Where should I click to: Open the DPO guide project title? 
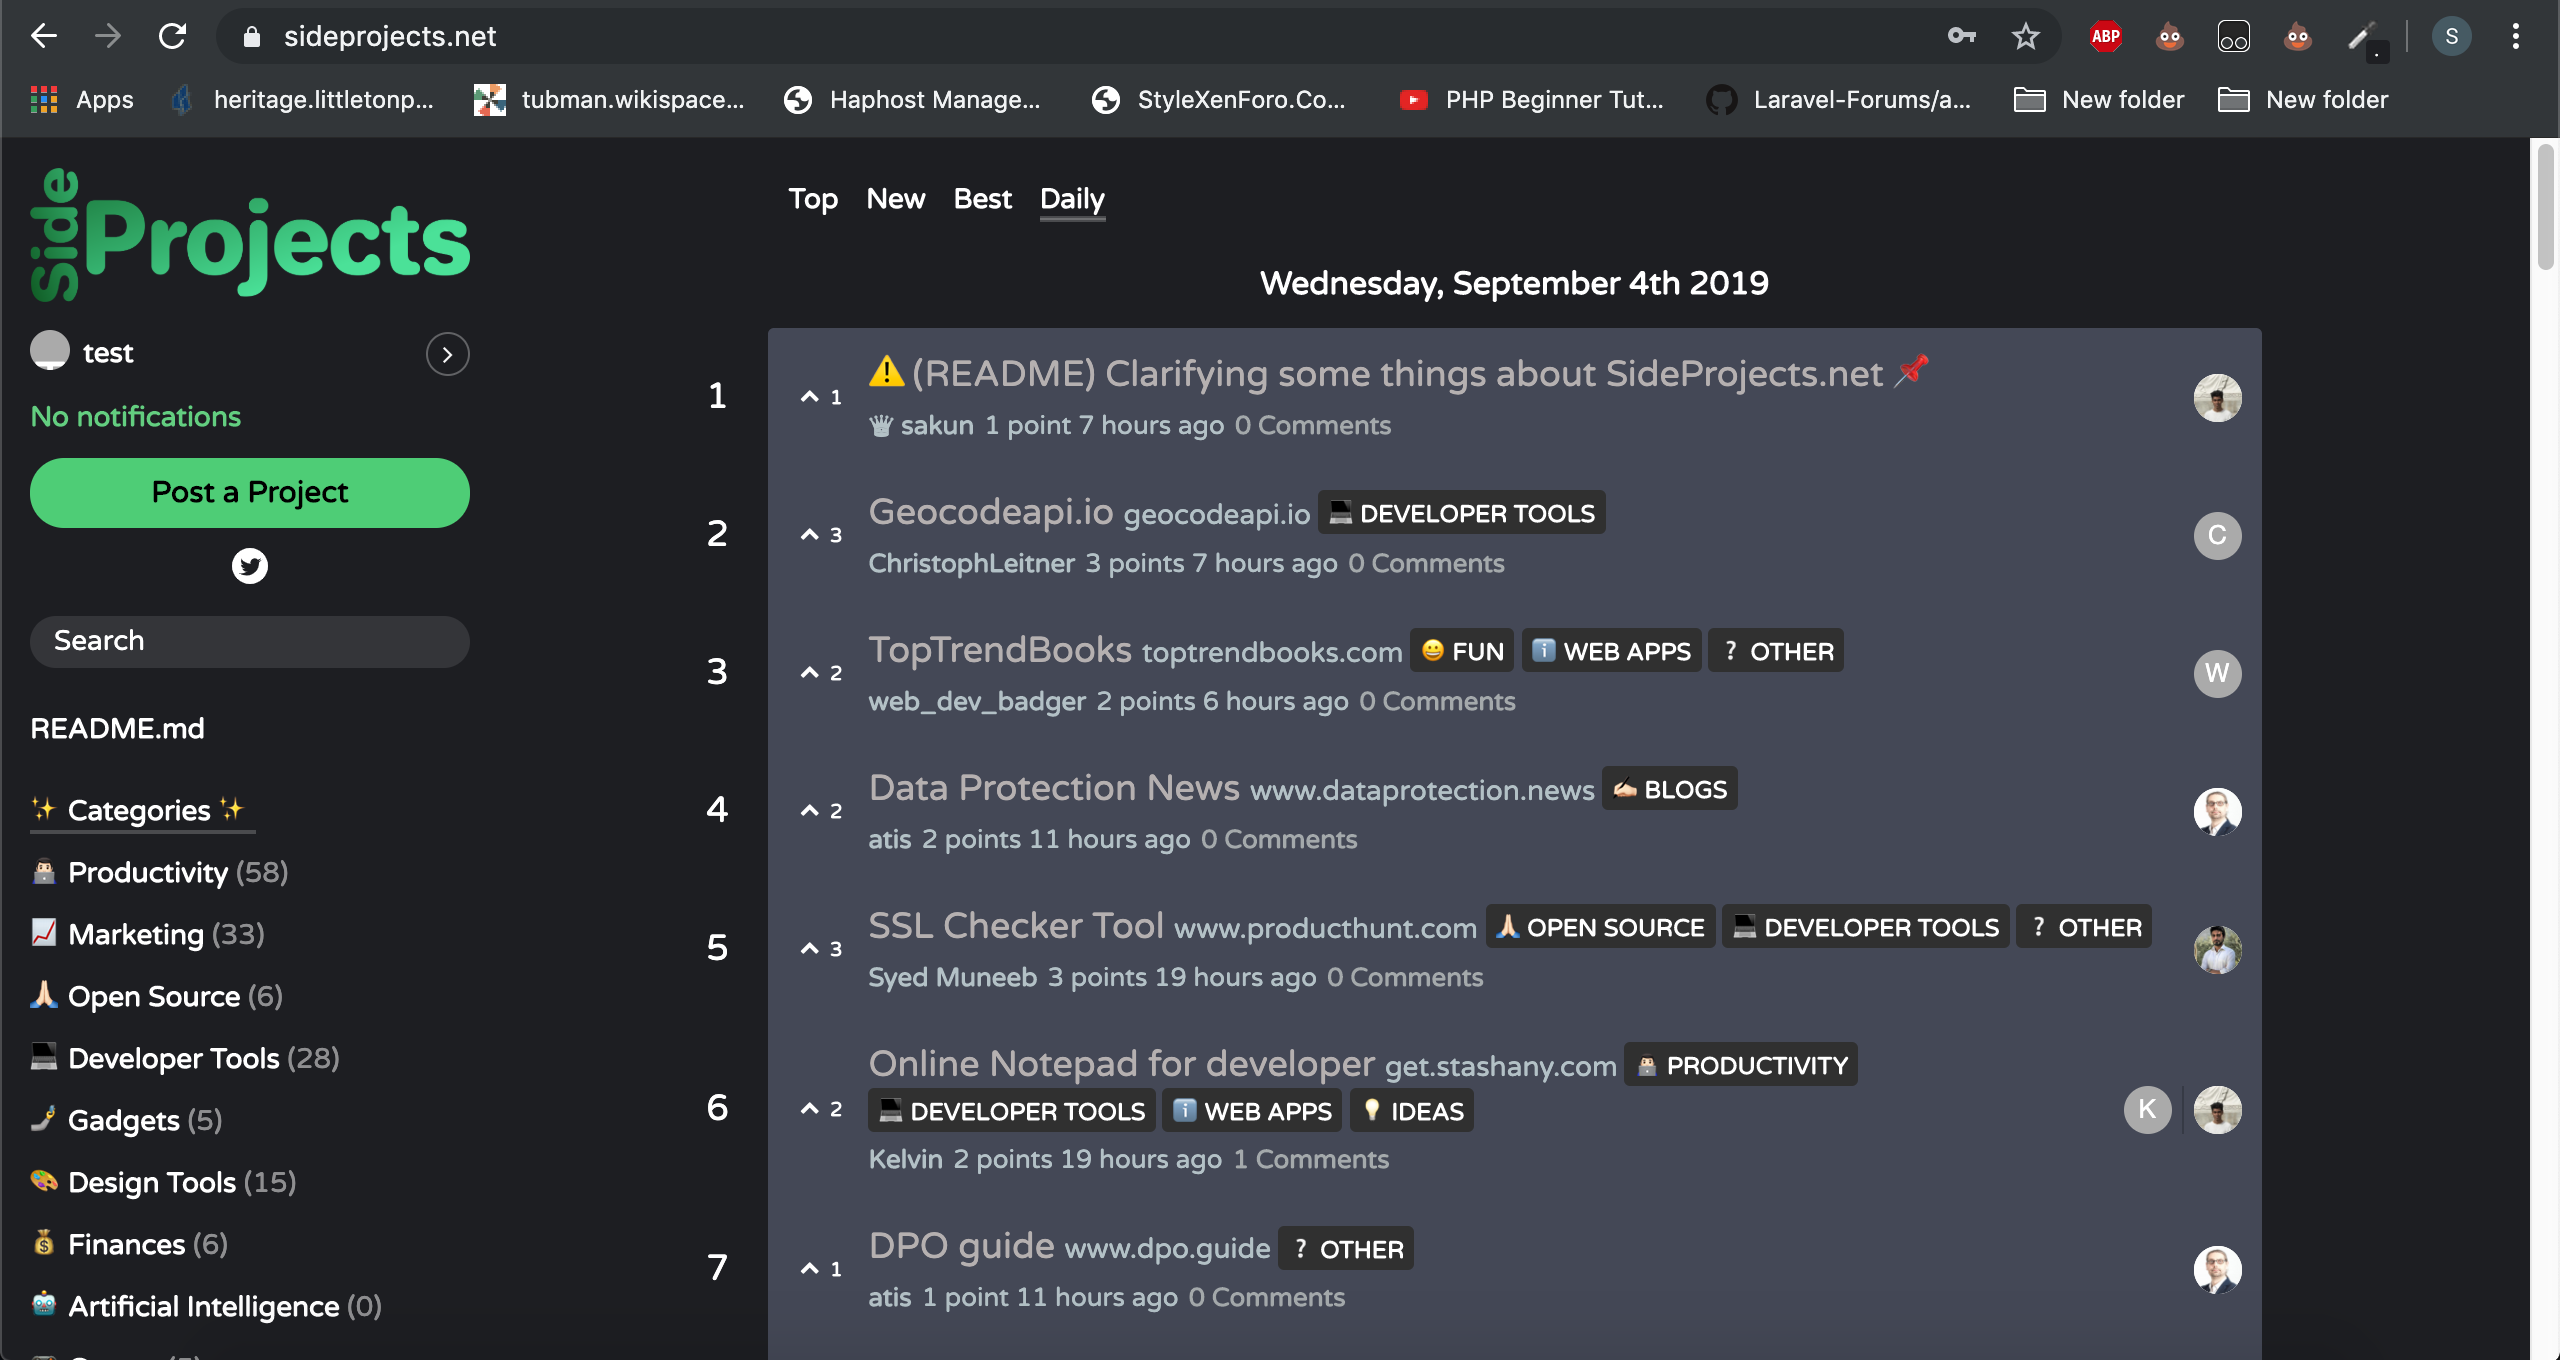pos(961,1246)
